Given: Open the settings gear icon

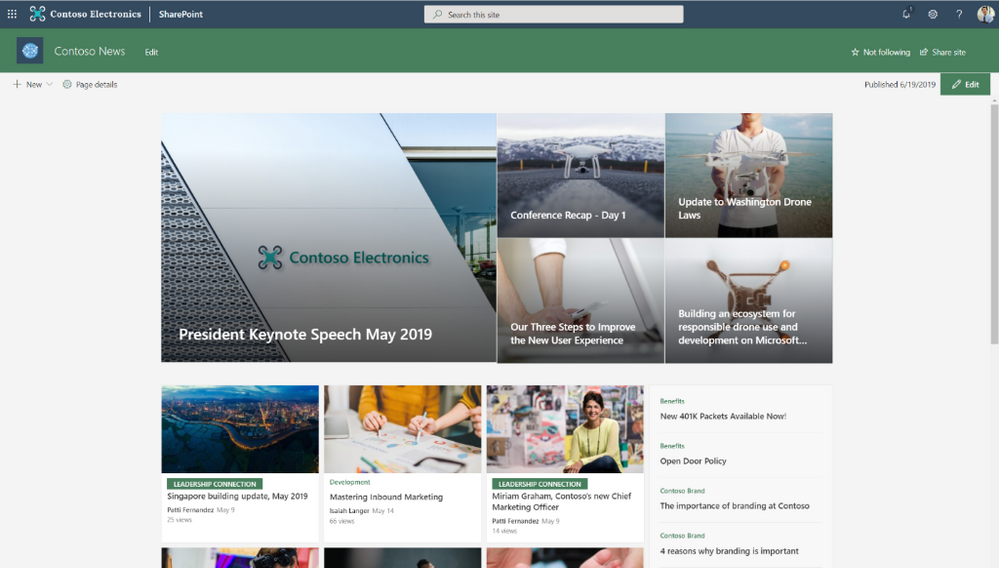Looking at the screenshot, I should (933, 14).
